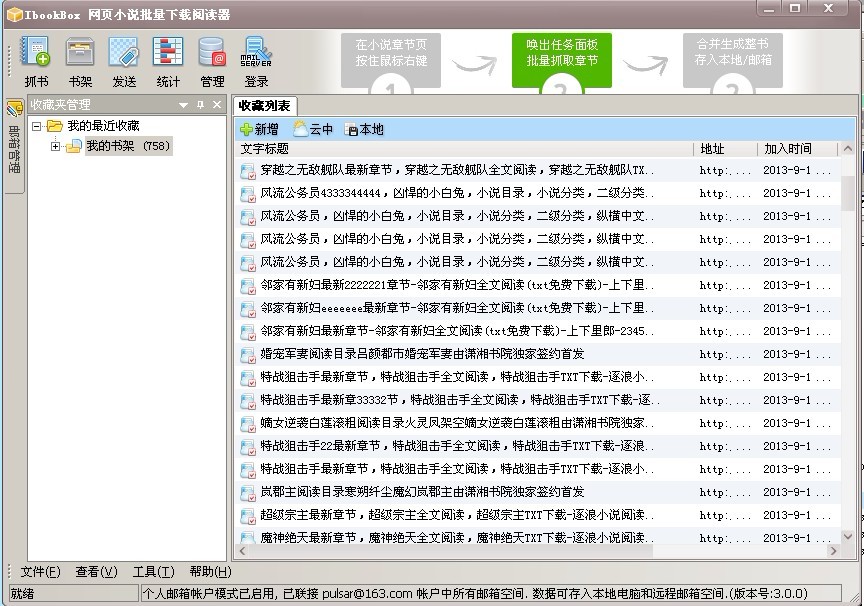Viewport: 864px width, 606px height.
Task: Click the 本地 local button
Action: [363, 128]
